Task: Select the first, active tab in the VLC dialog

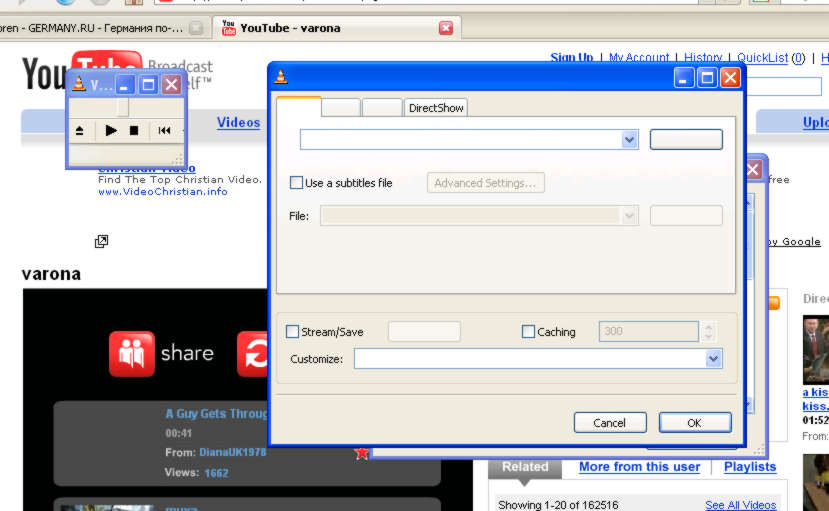Action: (x=299, y=107)
